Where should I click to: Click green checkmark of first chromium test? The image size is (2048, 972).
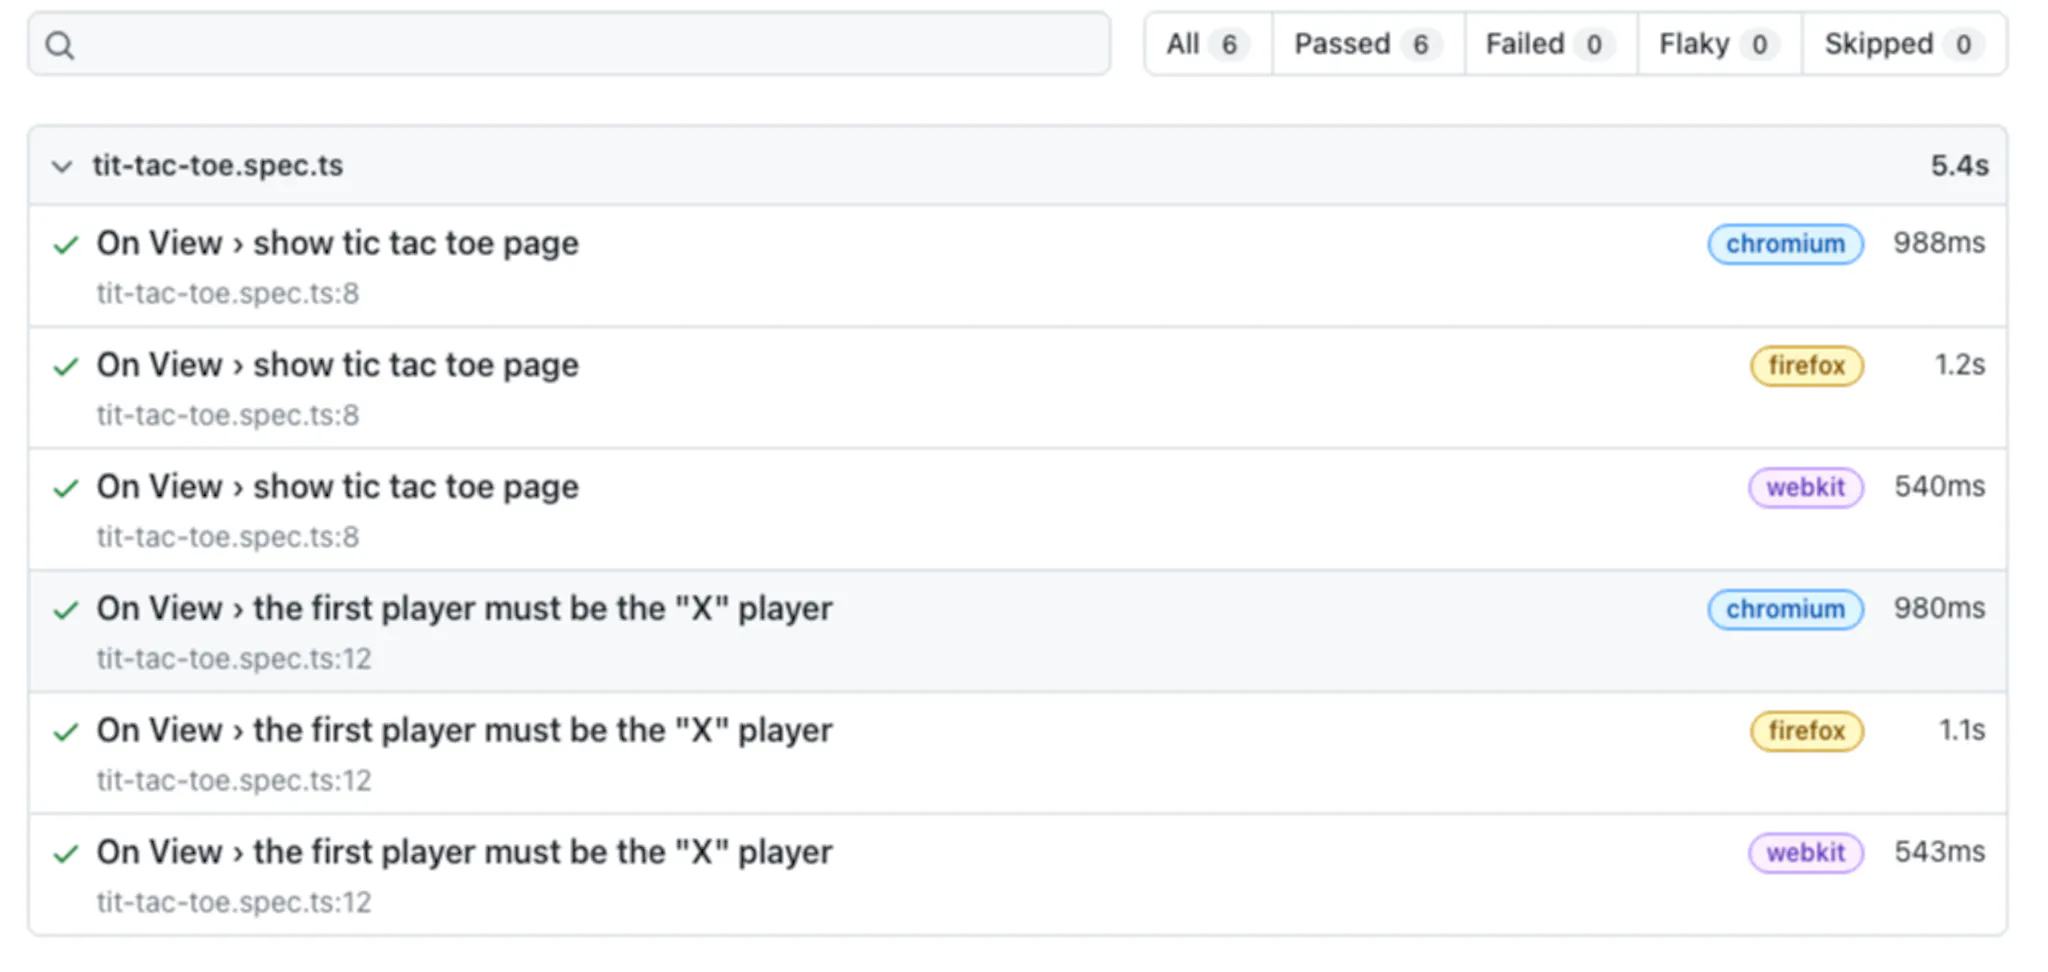point(66,244)
